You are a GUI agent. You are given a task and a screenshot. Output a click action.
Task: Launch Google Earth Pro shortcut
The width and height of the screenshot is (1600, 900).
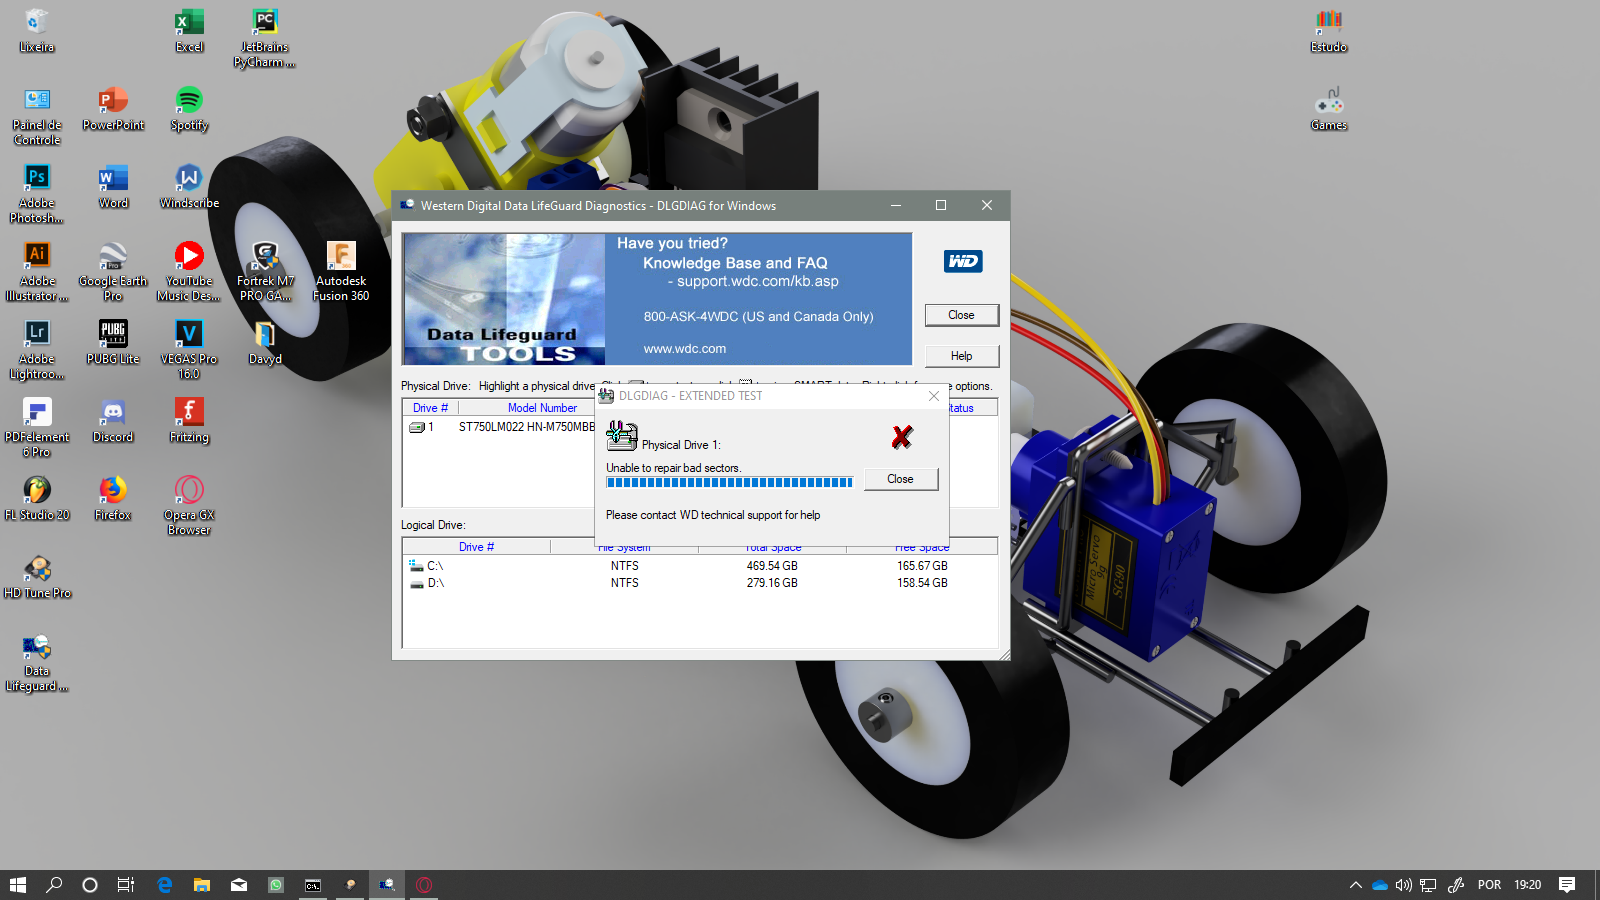click(x=113, y=272)
